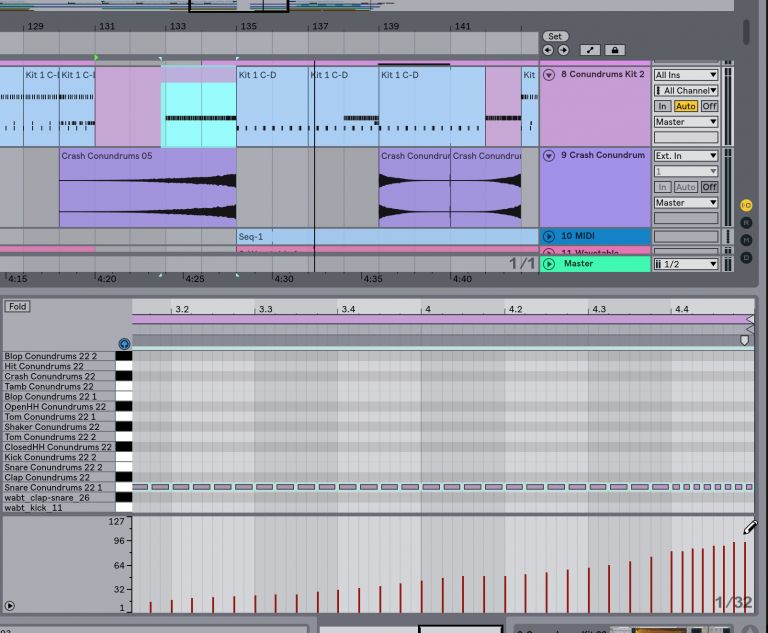Select Clap Conundrums 22 drum row
The image size is (768, 633).
[x=59, y=477]
